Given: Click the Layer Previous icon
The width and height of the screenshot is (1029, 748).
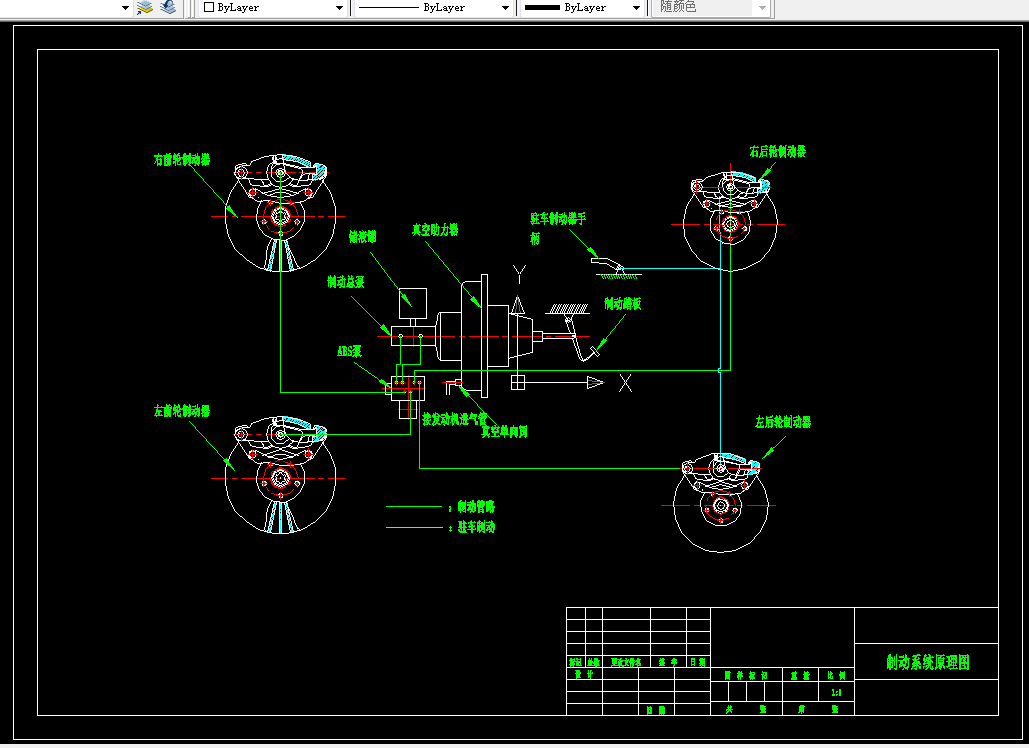Looking at the screenshot, I should click(169, 7).
